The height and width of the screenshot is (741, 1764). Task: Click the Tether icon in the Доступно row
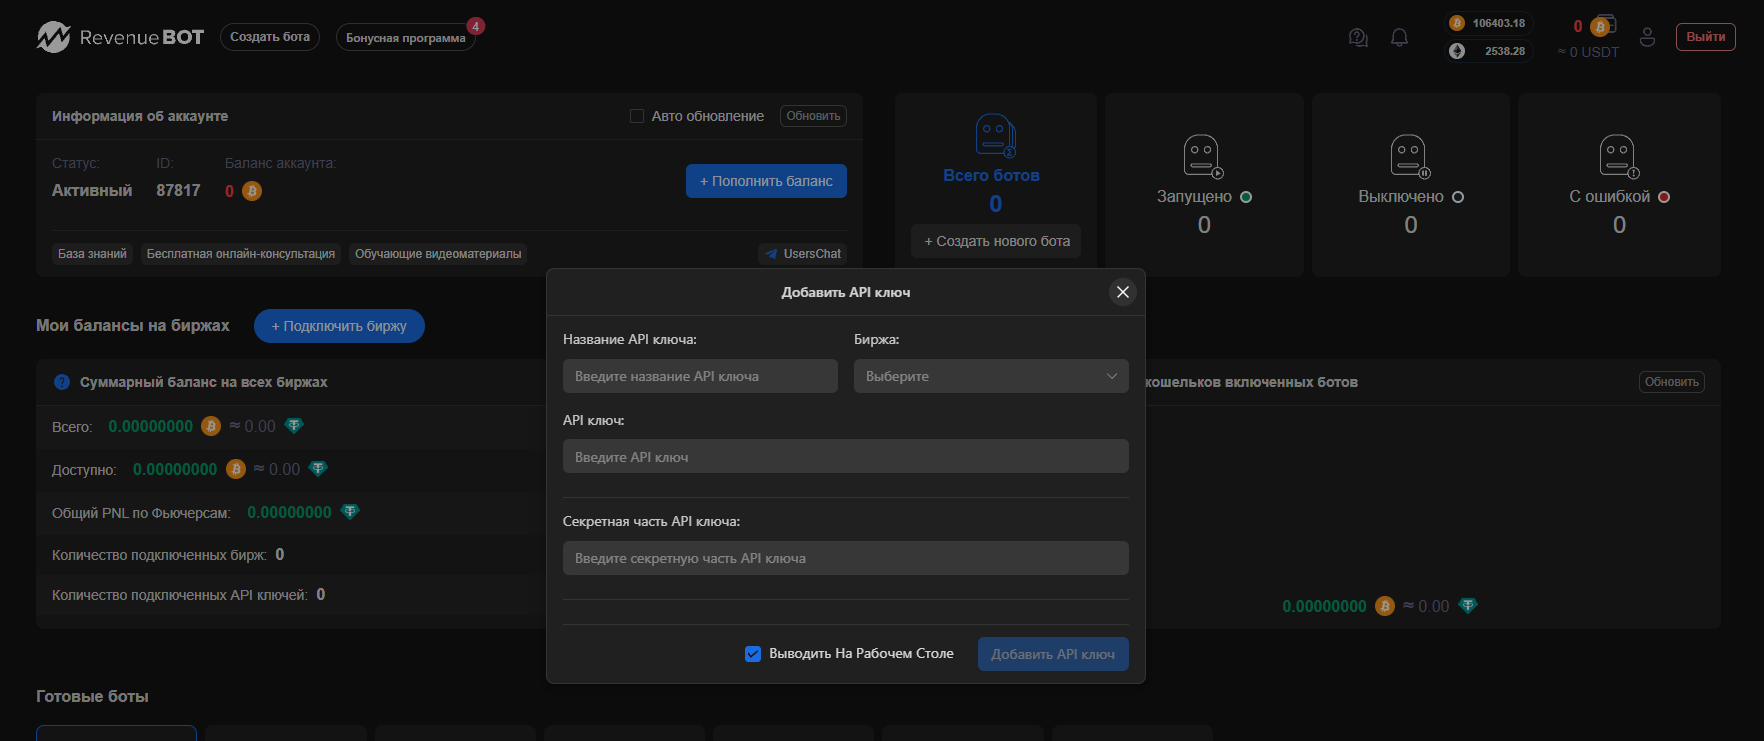coord(318,469)
